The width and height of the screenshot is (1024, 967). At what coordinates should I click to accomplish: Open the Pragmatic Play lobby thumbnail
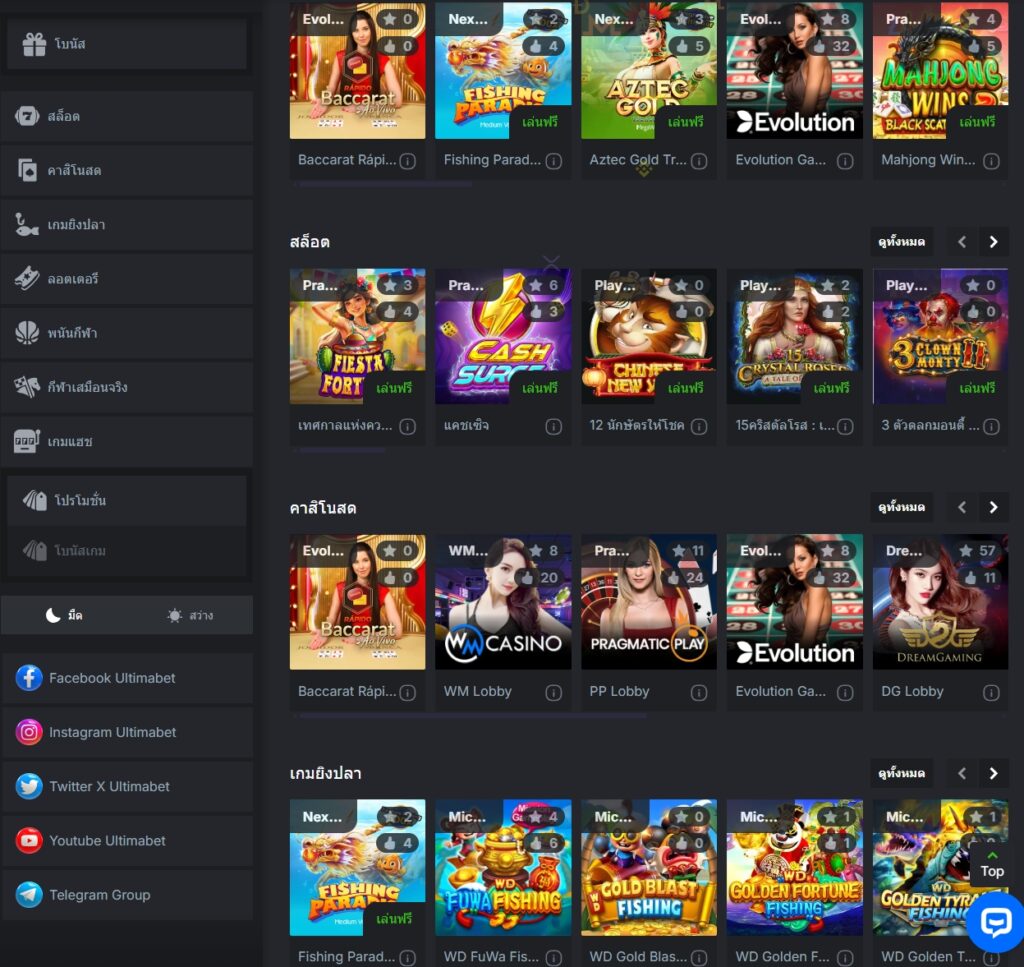pos(648,602)
